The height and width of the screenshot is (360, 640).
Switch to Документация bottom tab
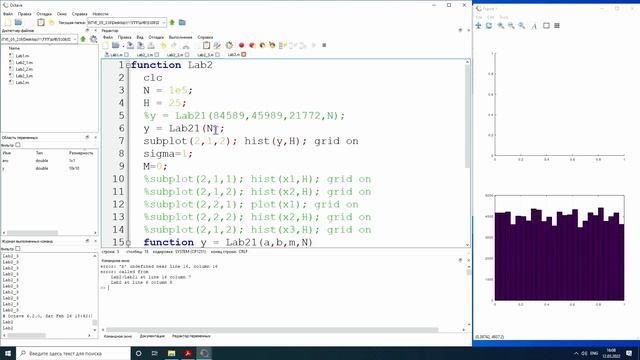click(x=152, y=336)
